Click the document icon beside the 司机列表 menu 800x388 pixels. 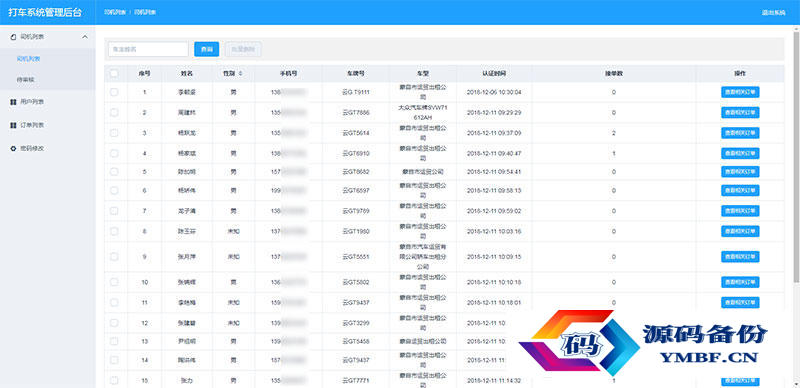[x=13, y=37]
